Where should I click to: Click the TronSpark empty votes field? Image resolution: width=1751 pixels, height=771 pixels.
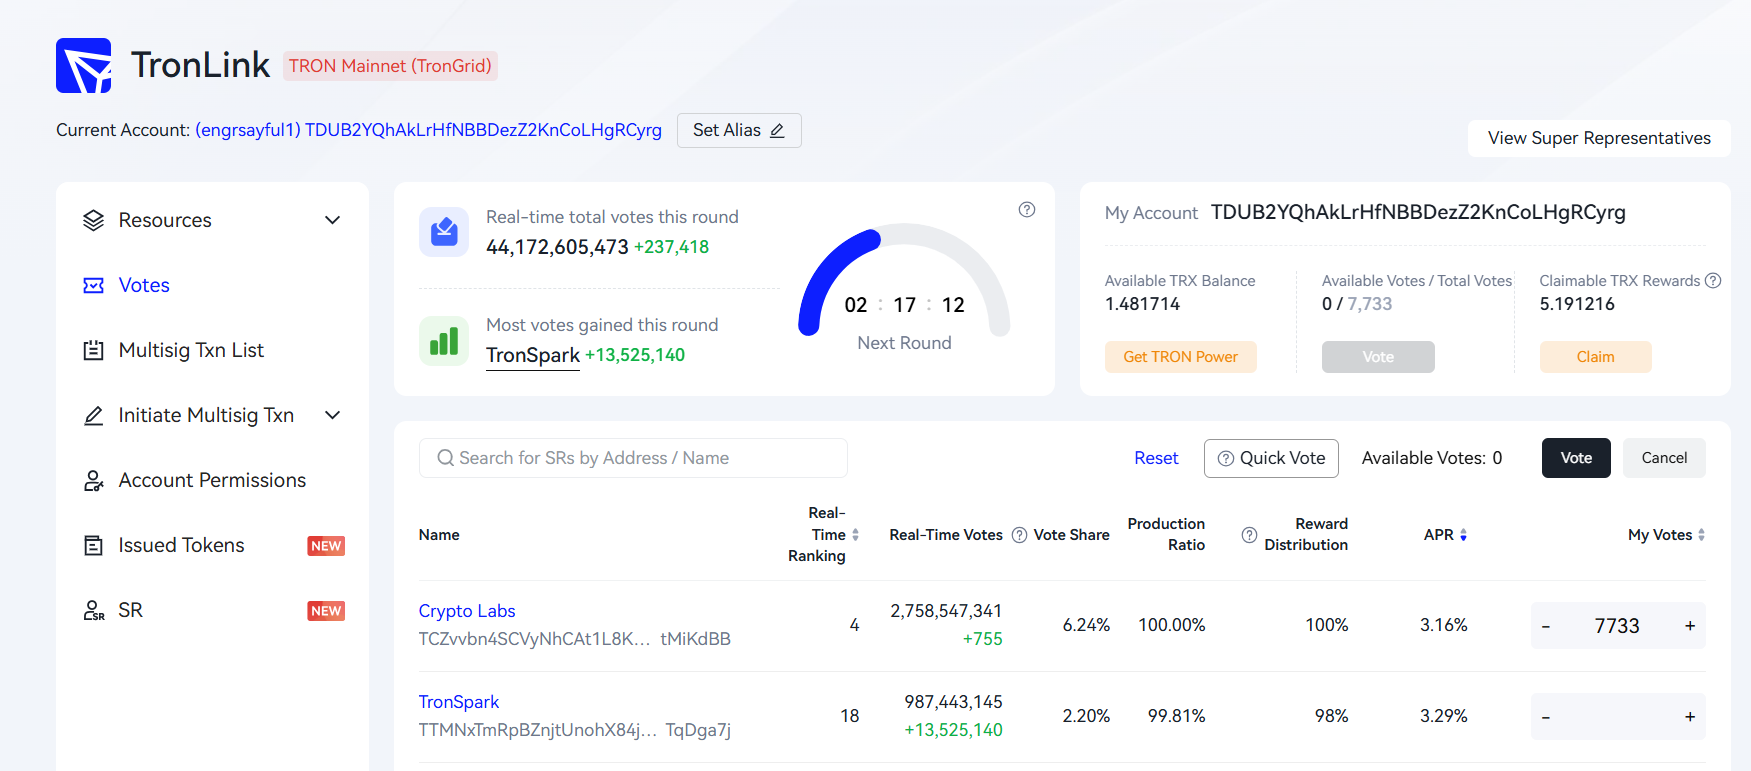pos(1617,717)
